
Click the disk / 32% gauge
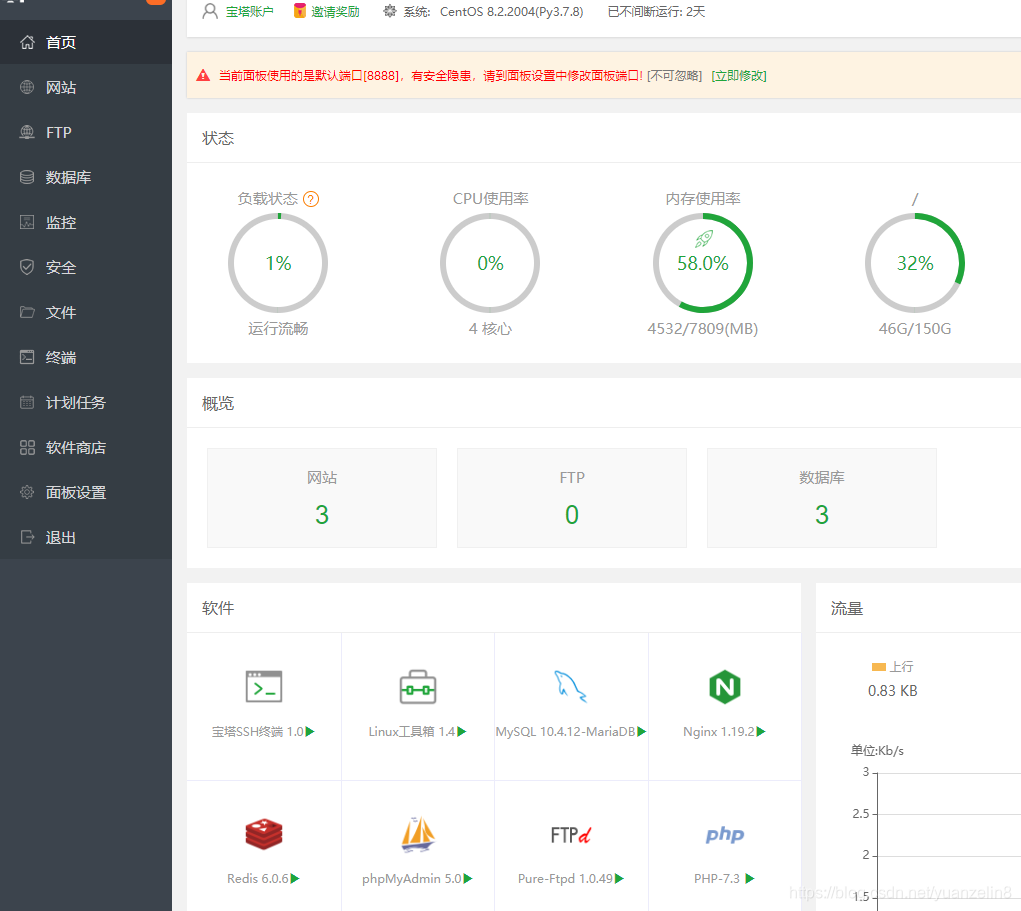click(x=915, y=263)
